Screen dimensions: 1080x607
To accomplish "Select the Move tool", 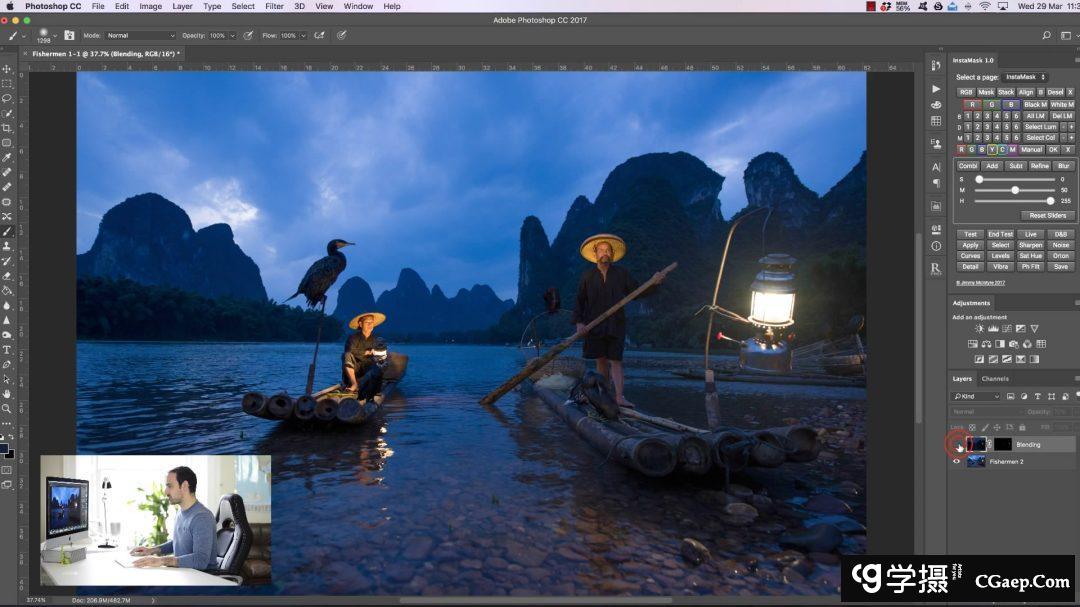I will [7, 69].
